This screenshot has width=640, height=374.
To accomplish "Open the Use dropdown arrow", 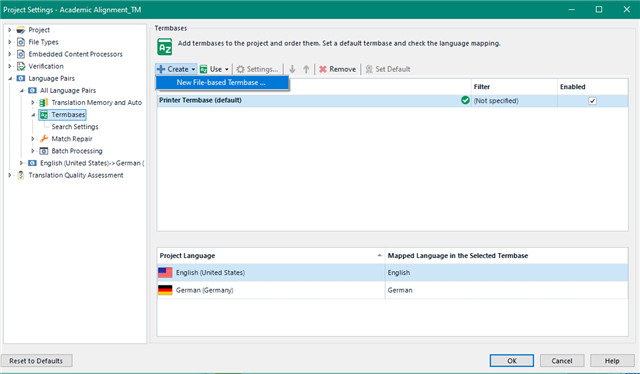I will pos(227,69).
